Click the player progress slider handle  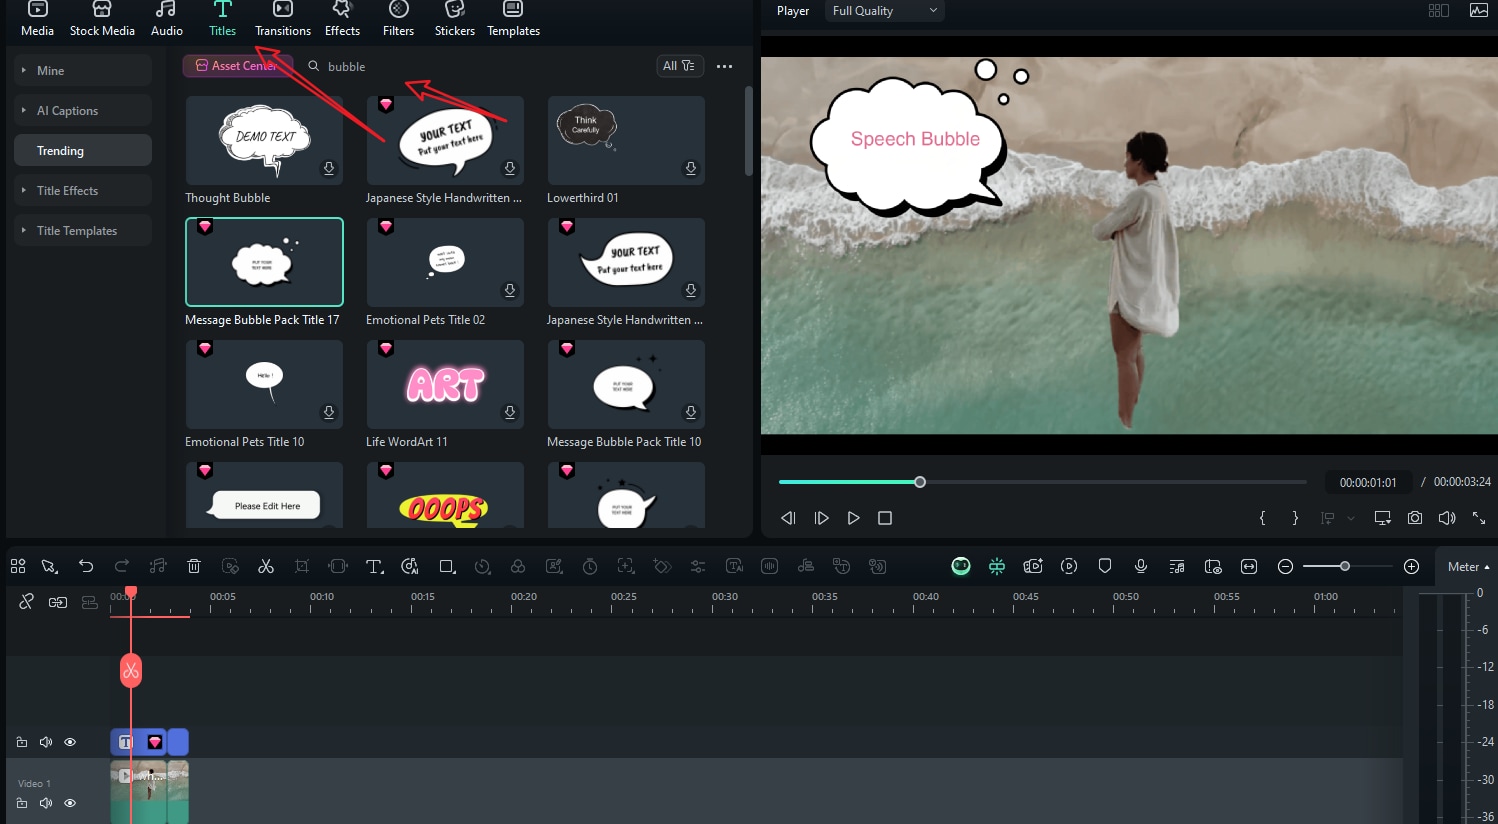(920, 482)
